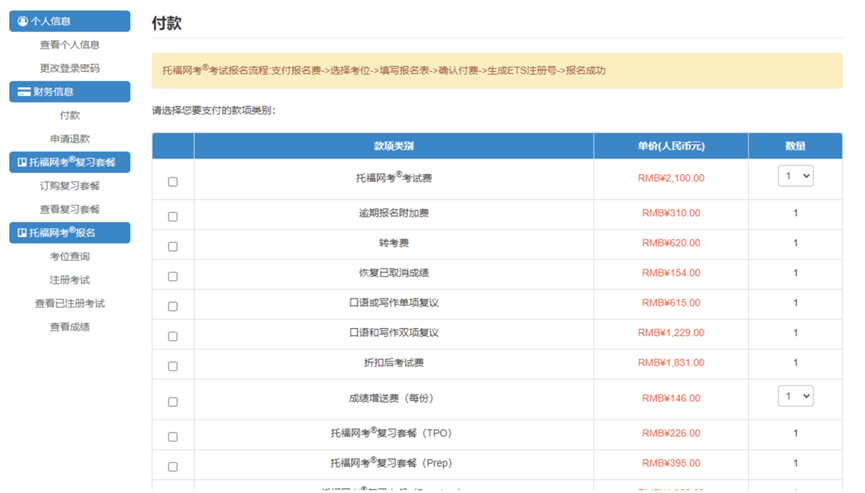The width and height of the screenshot is (865, 493).
Task: Click the price RMB¥1,229.00
Action: [671, 333]
